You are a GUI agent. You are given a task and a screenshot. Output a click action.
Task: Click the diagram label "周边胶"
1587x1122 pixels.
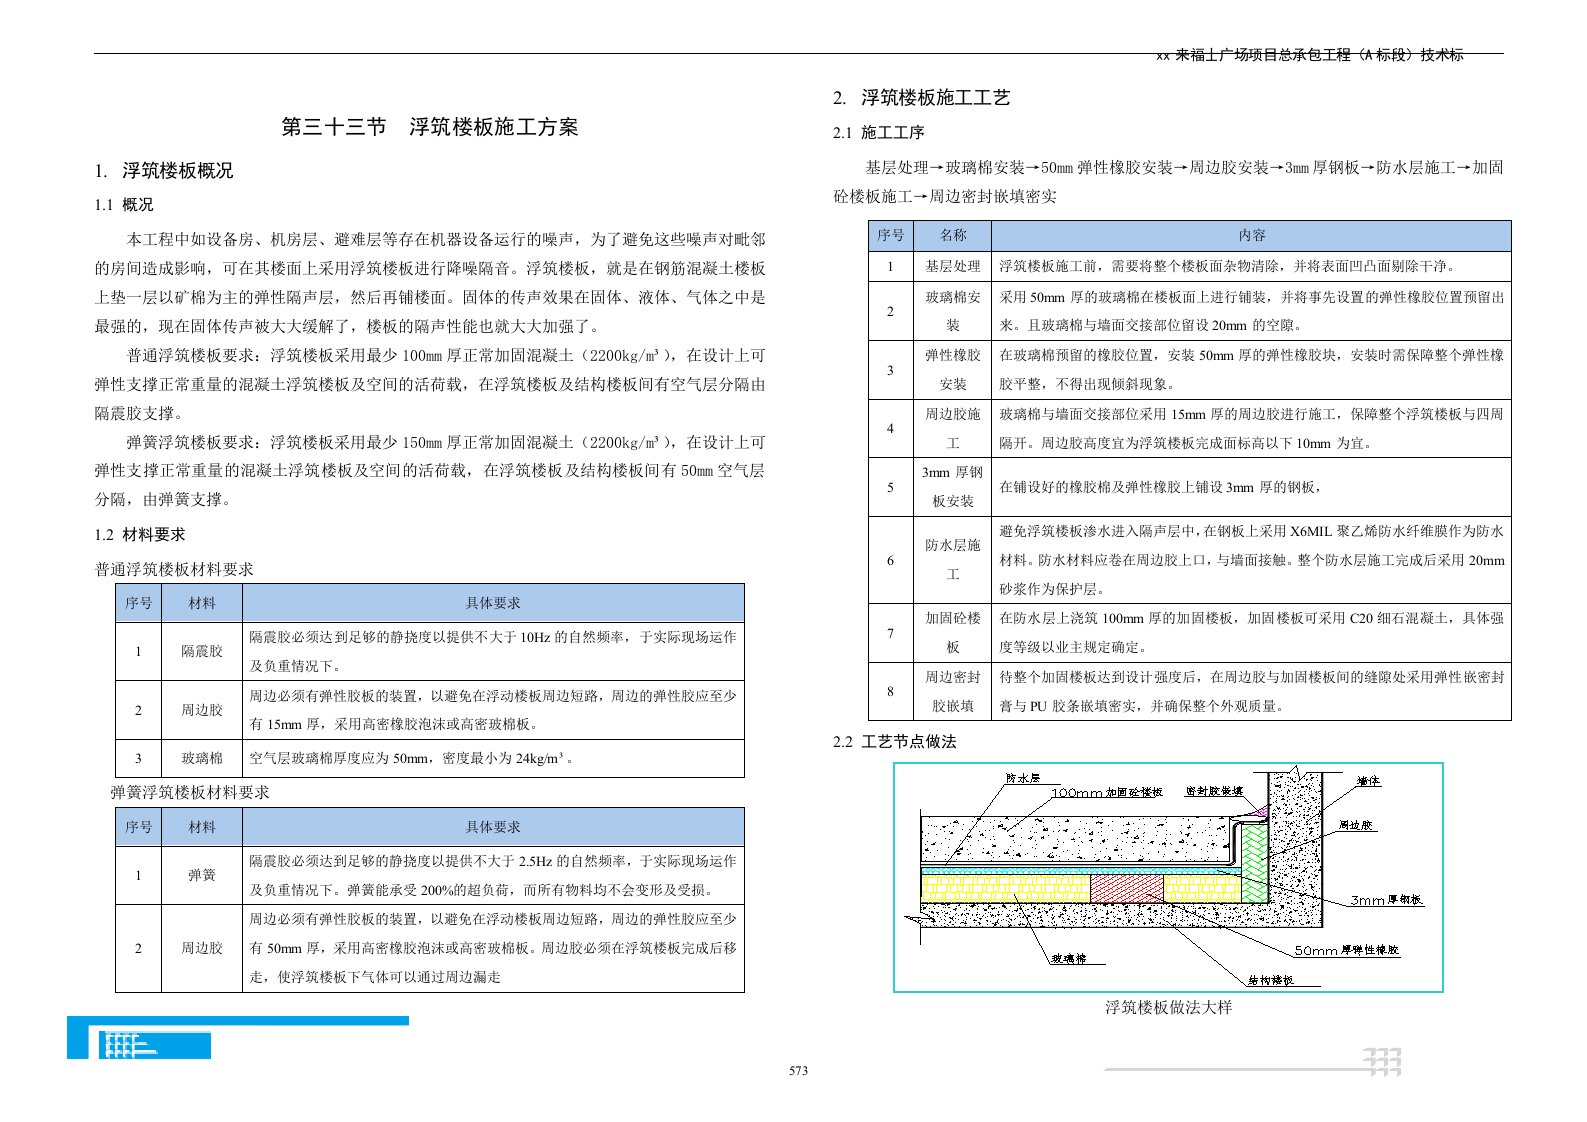(x=1356, y=825)
